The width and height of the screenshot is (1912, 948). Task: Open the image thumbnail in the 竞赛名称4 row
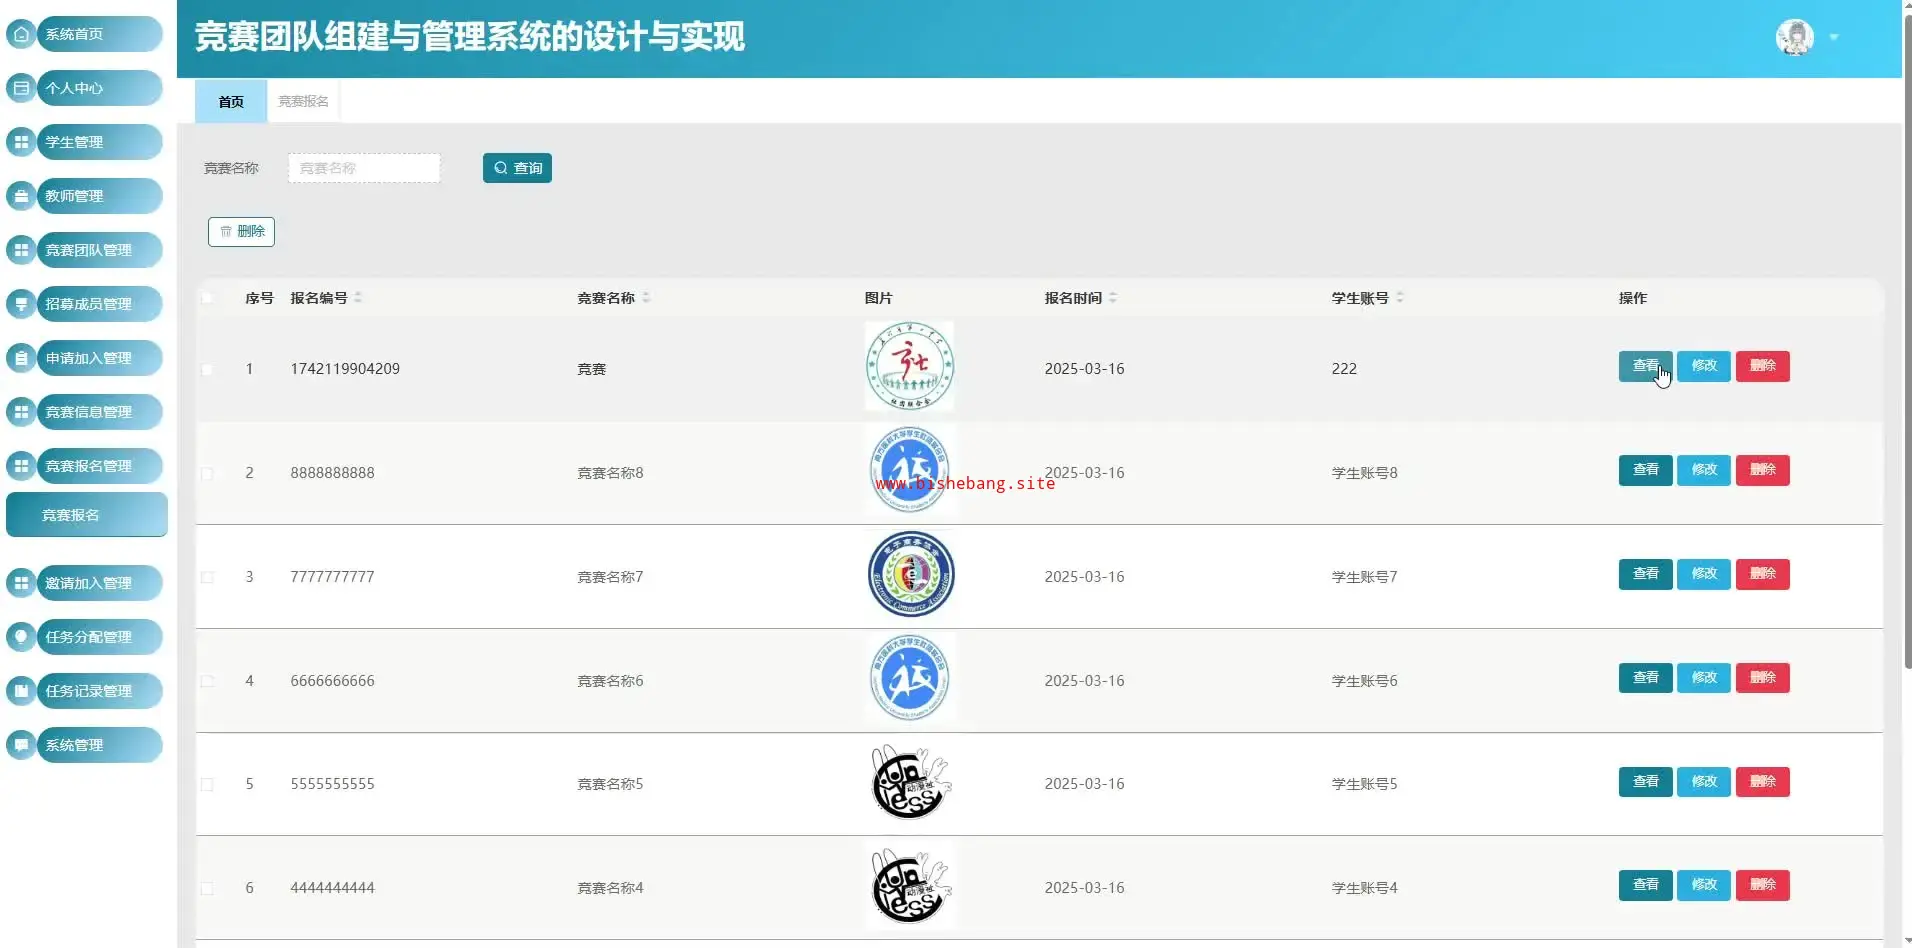click(x=910, y=885)
